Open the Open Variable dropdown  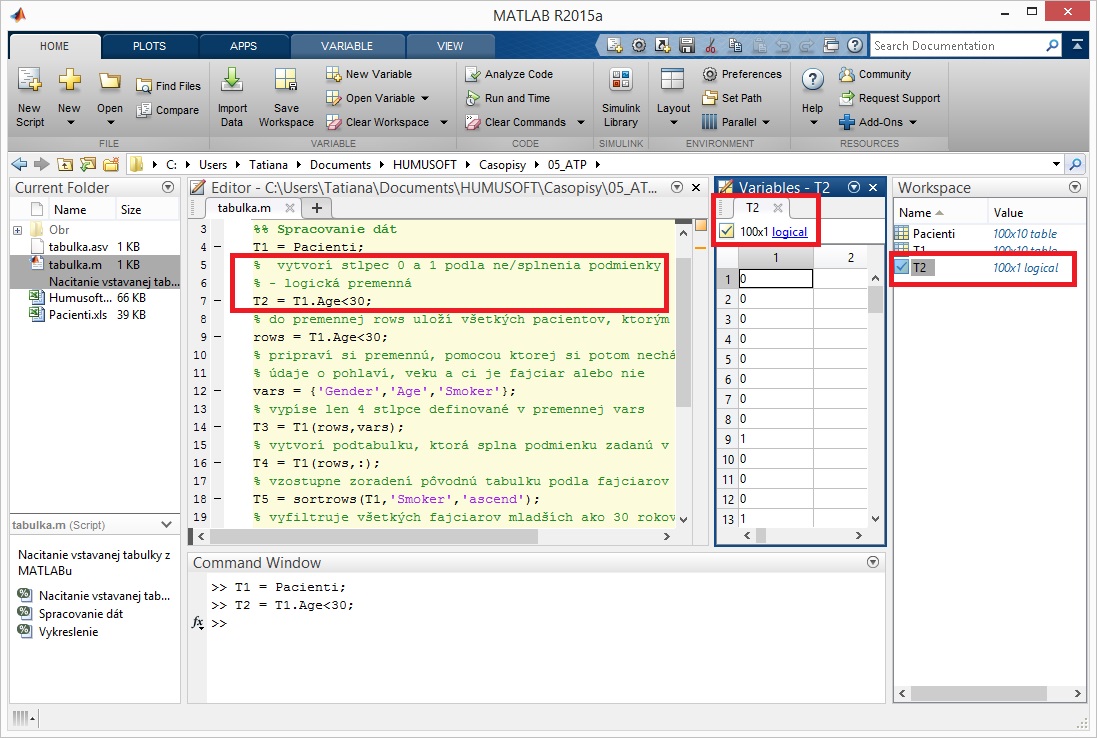(x=425, y=99)
